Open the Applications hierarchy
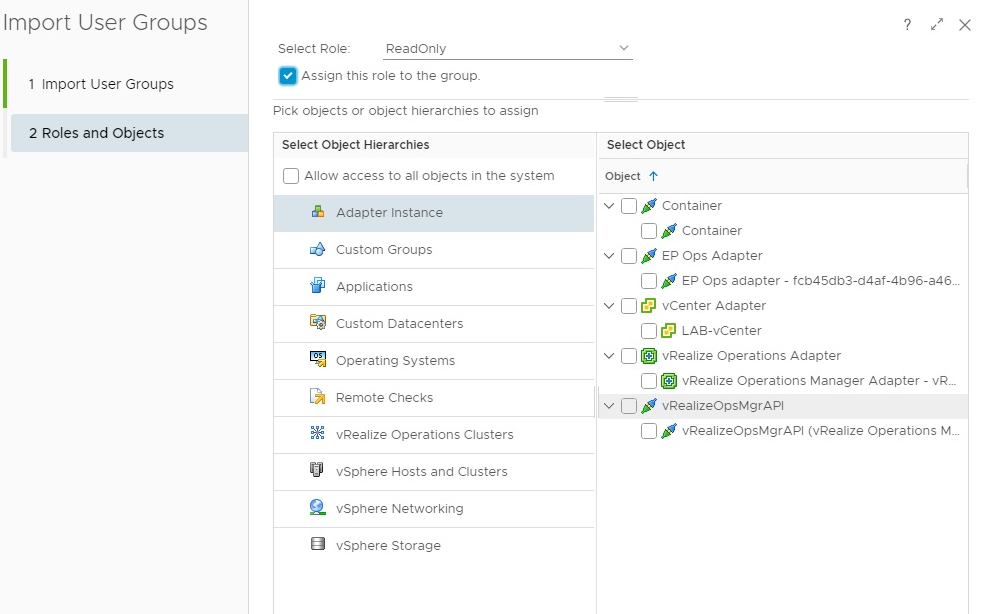Viewport: 985px width, 614px height. coord(433,287)
